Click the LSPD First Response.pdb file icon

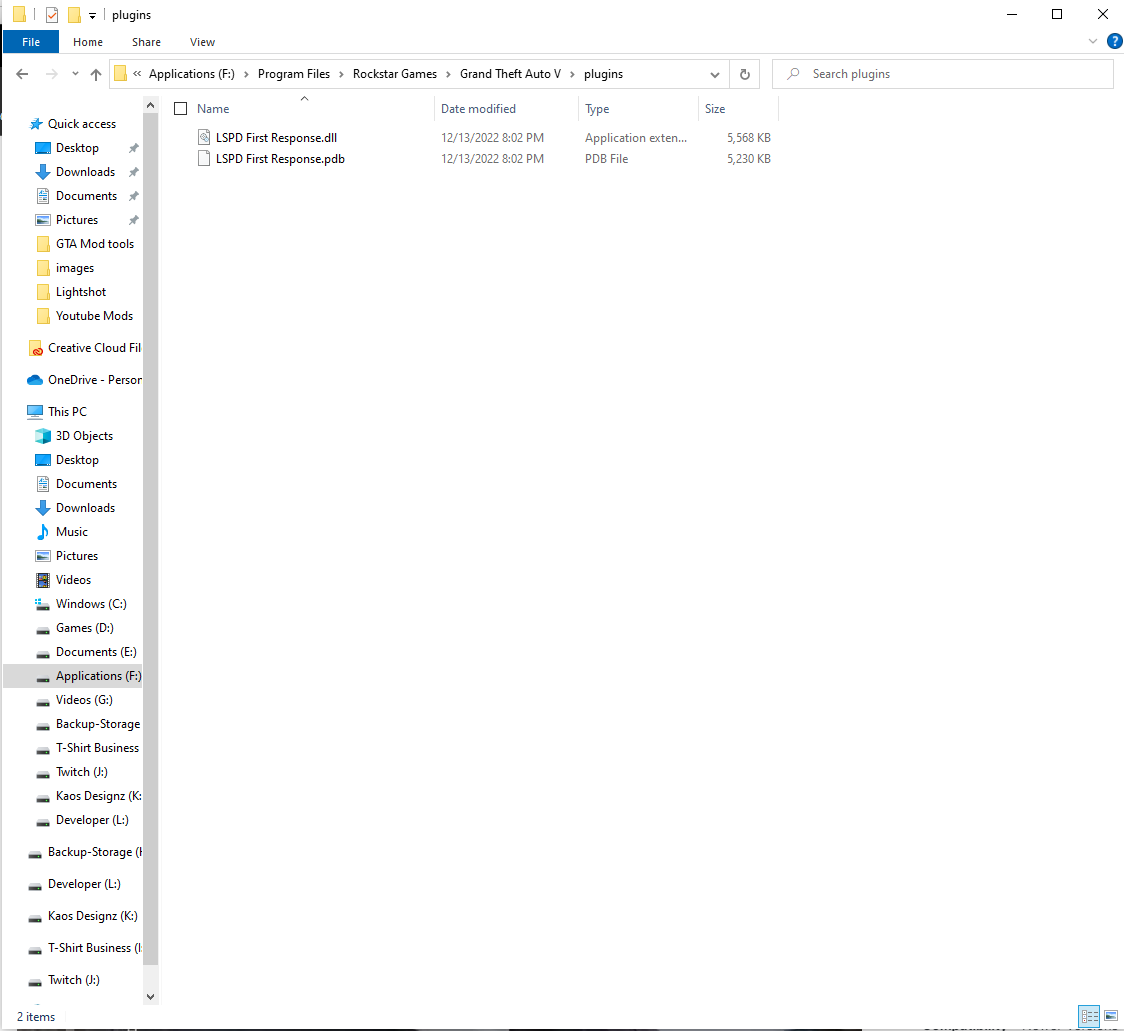point(204,158)
